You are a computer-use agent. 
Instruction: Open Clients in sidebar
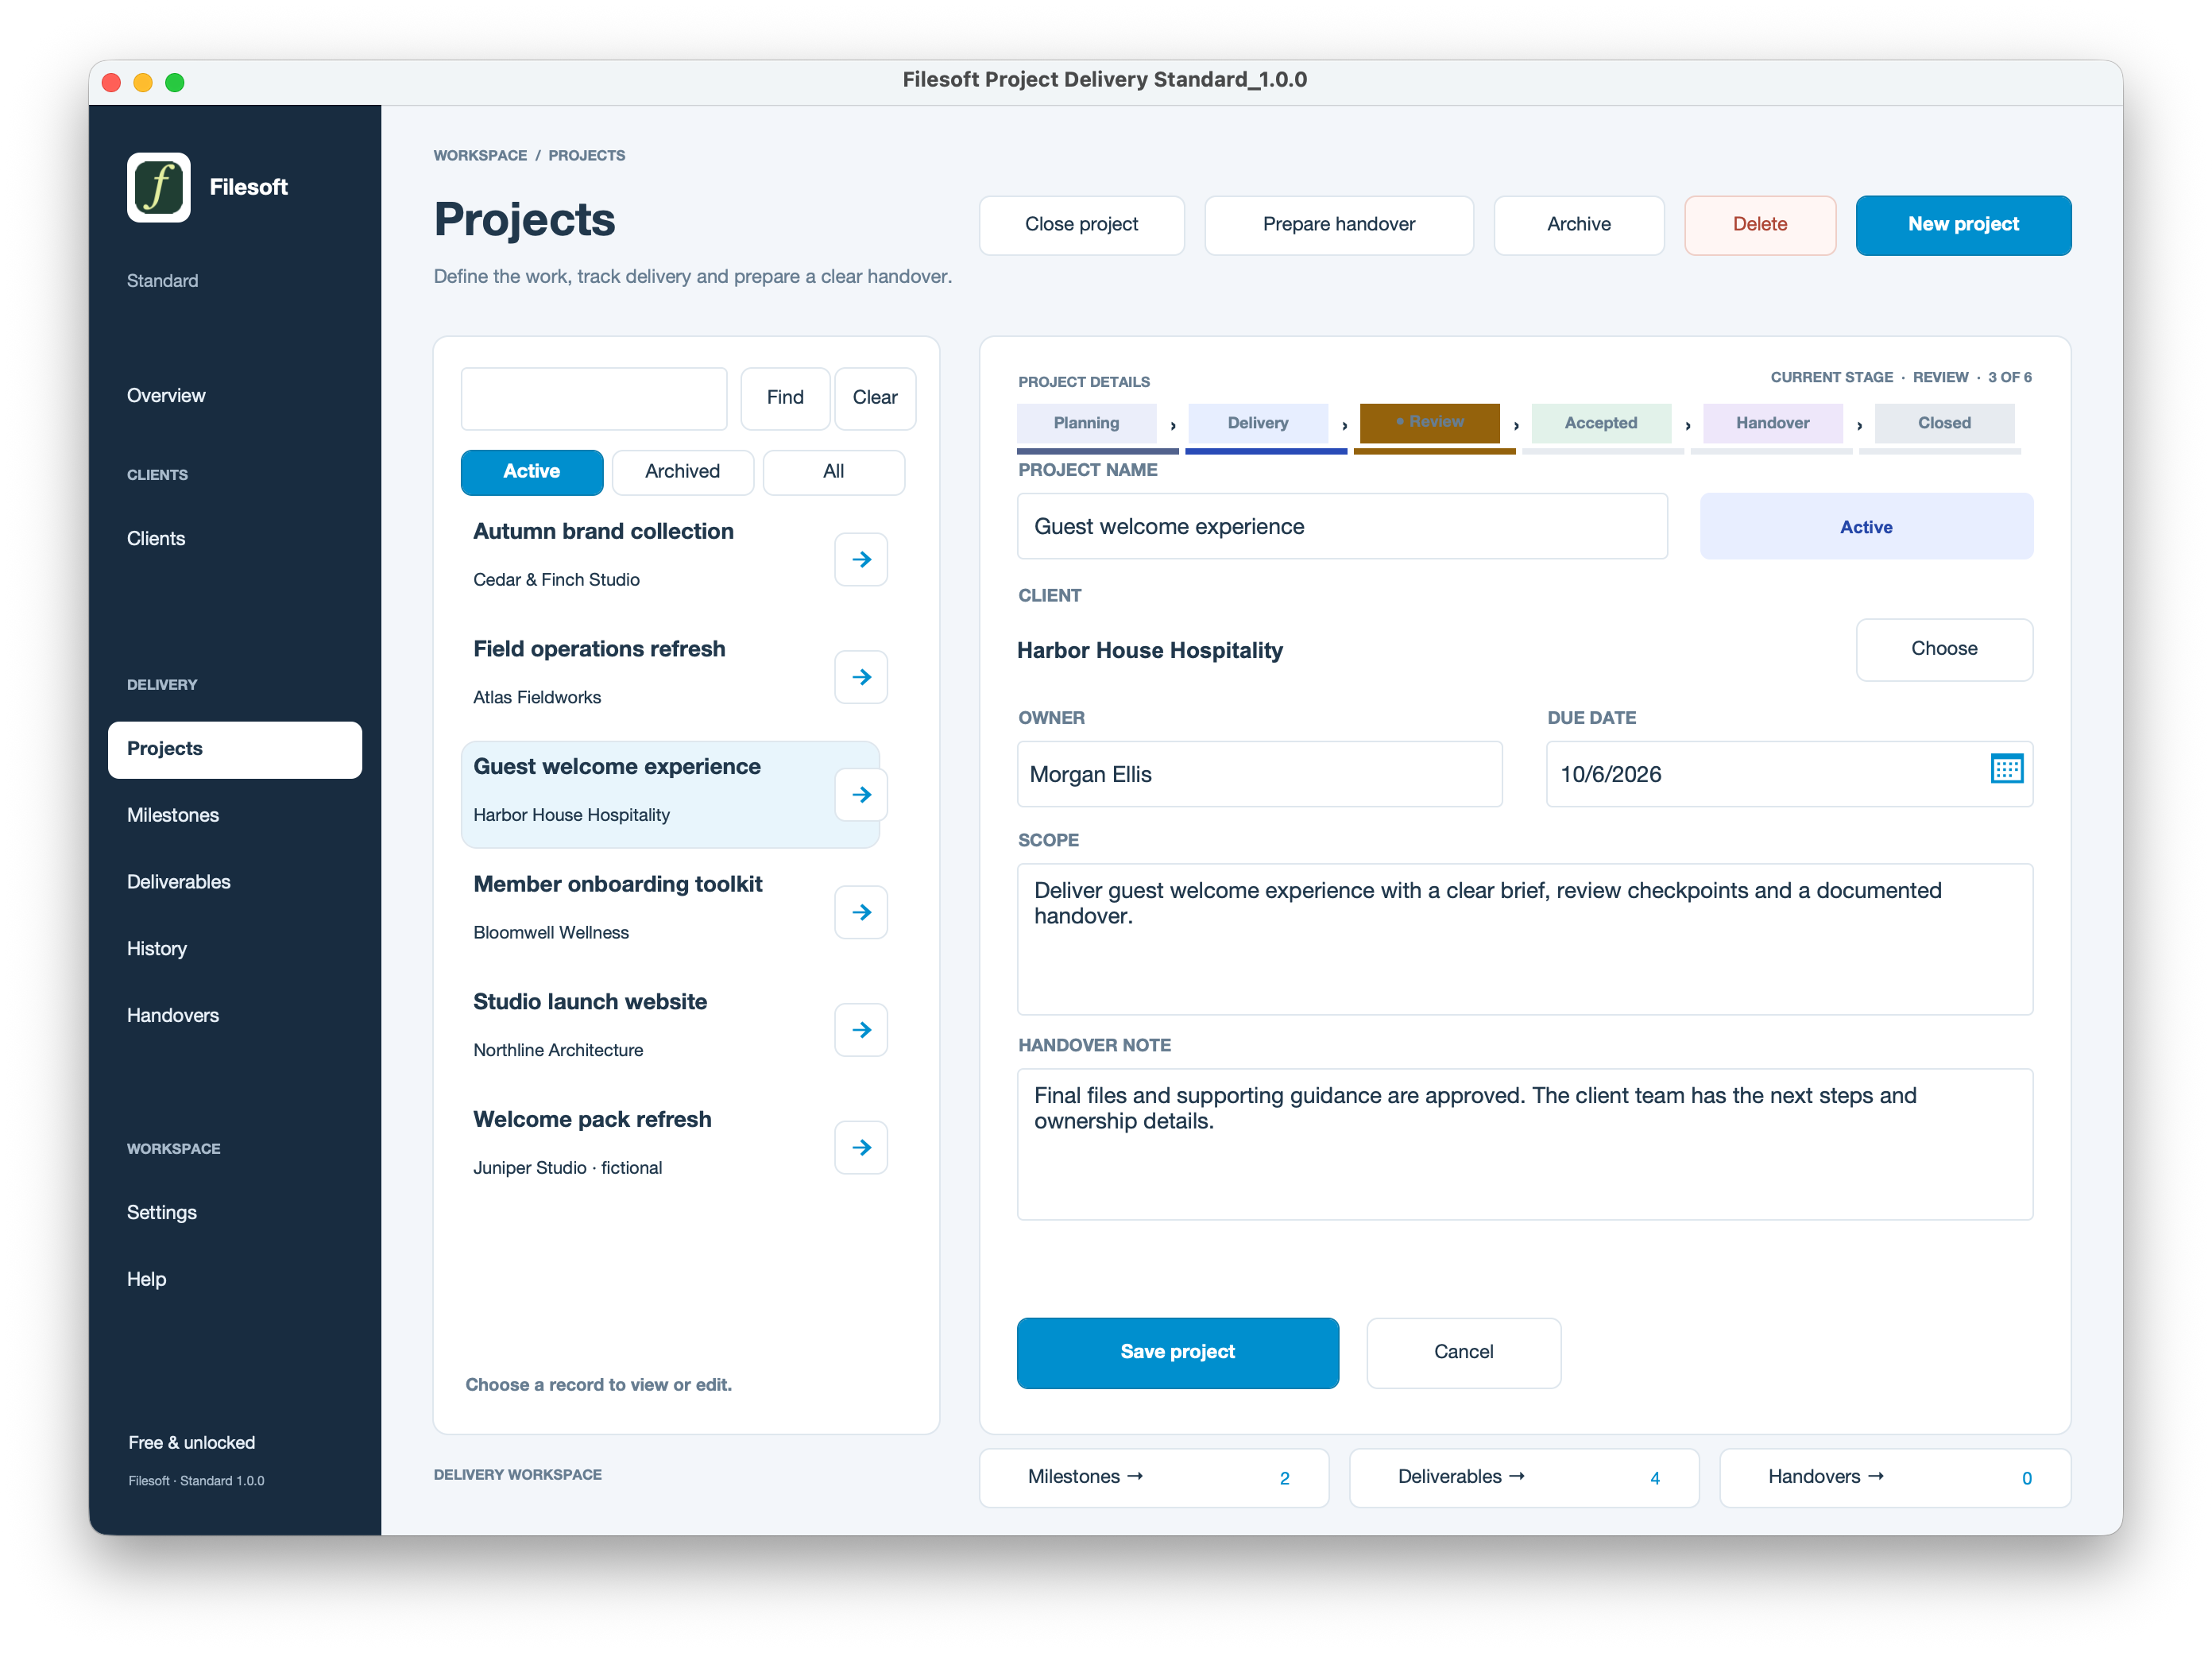pyautogui.click(x=235, y=539)
